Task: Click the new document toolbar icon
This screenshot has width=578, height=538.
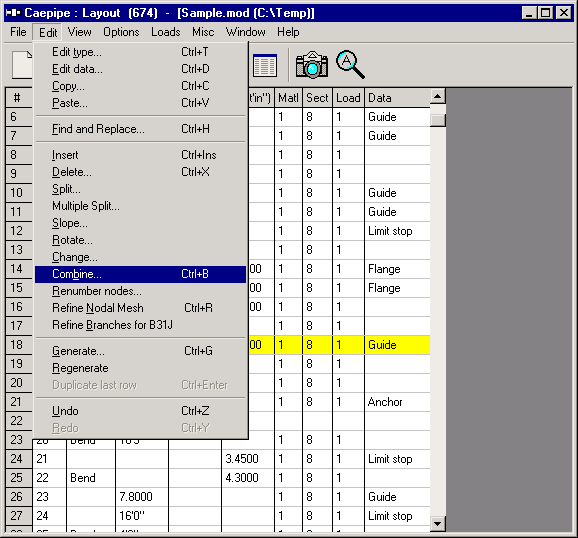Action: click(x=22, y=65)
